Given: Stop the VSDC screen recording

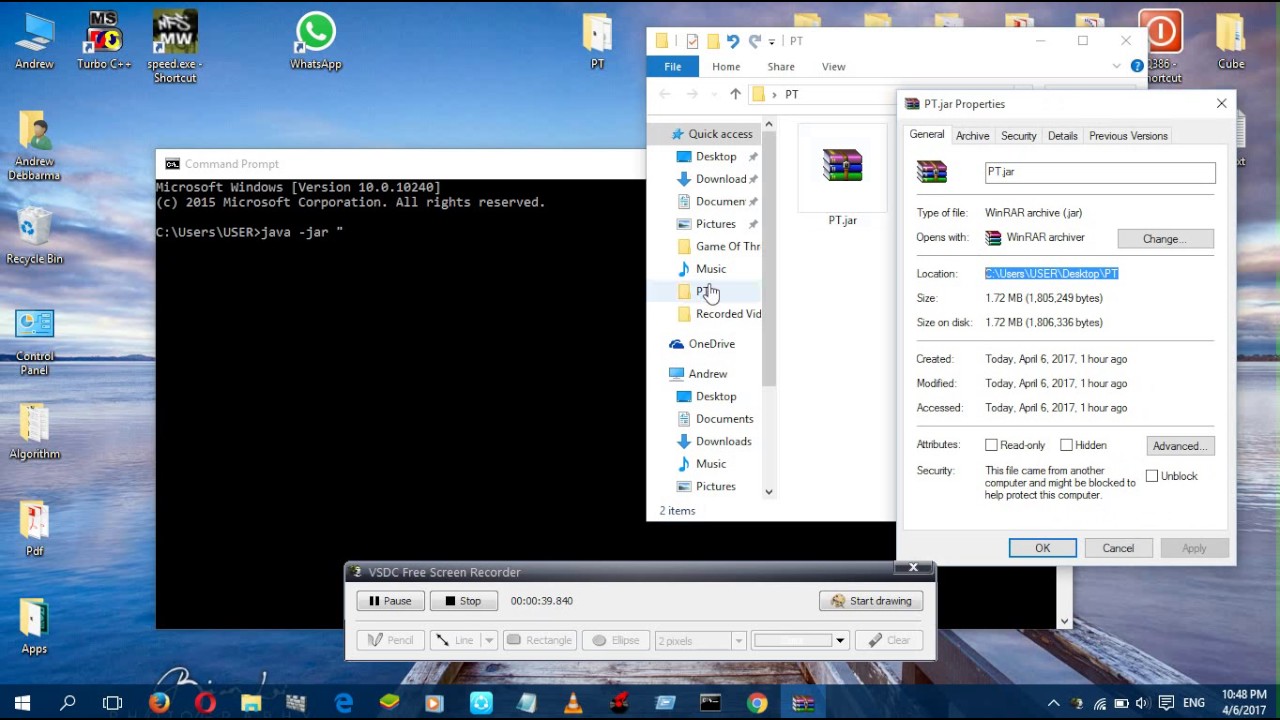Looking at the screenshot, I should (x=463, y=601).
